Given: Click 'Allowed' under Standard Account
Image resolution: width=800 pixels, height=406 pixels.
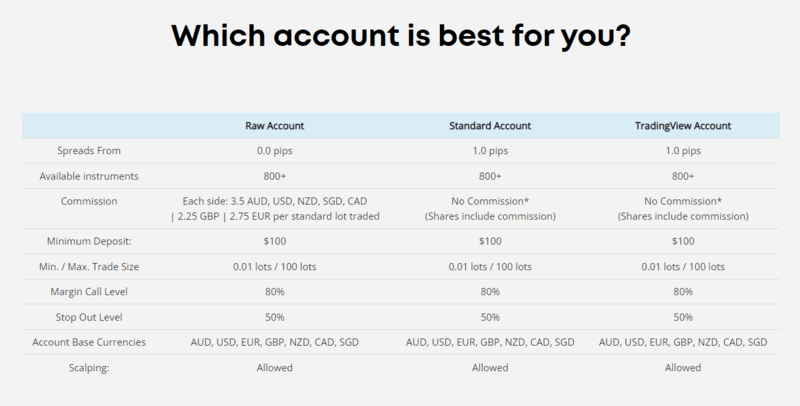Looking at the screenshot, I should click(x=490, y=367).
